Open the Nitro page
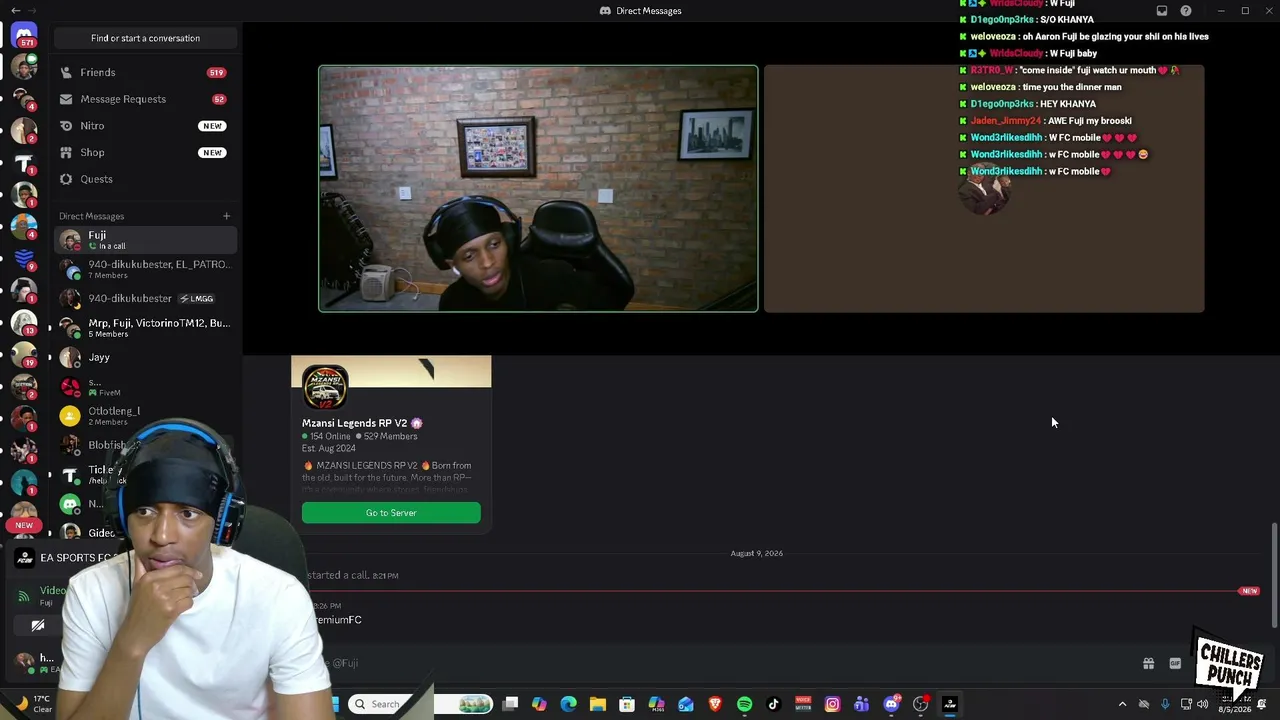Viewport: 1280px width, 720px height. pyautogui.click(x=145, y=126)
